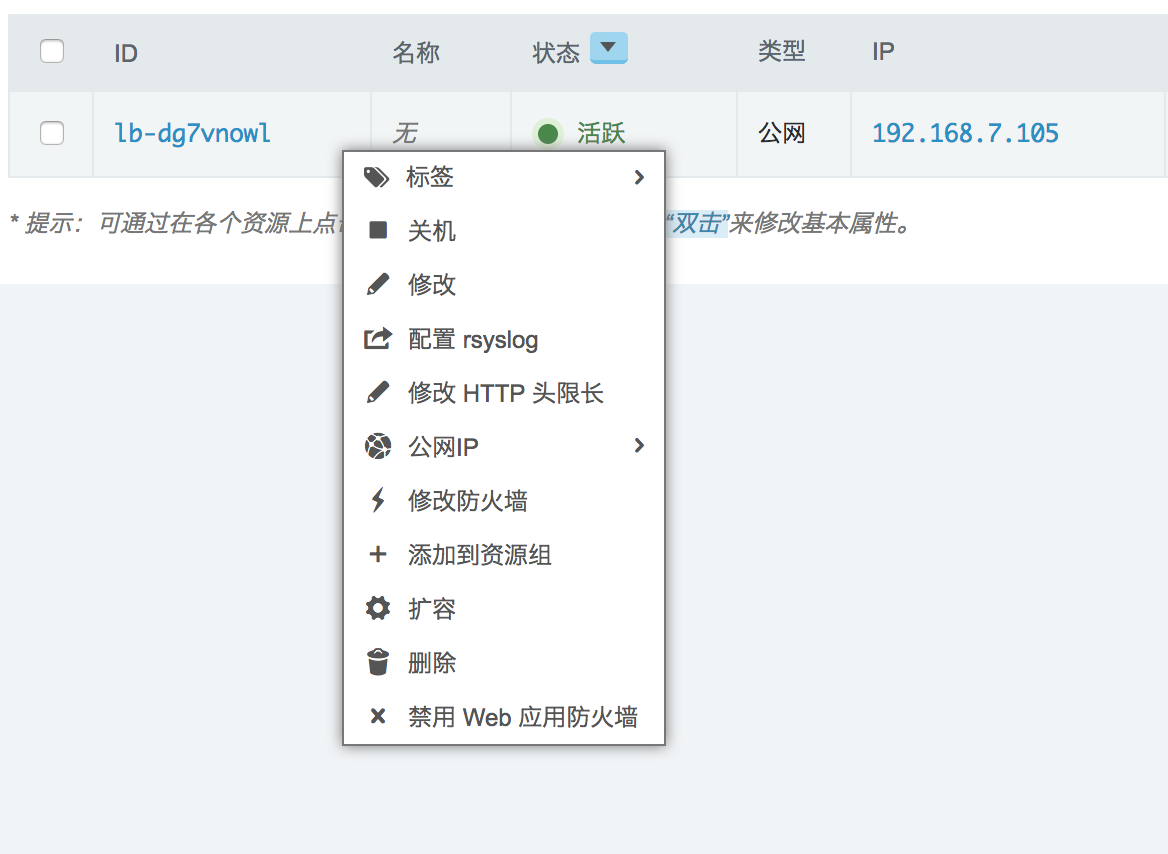This screenshot has width=1168, height=854.
Task: Click the IP address 192.168.7.105 link
Action: click(965, 133)
